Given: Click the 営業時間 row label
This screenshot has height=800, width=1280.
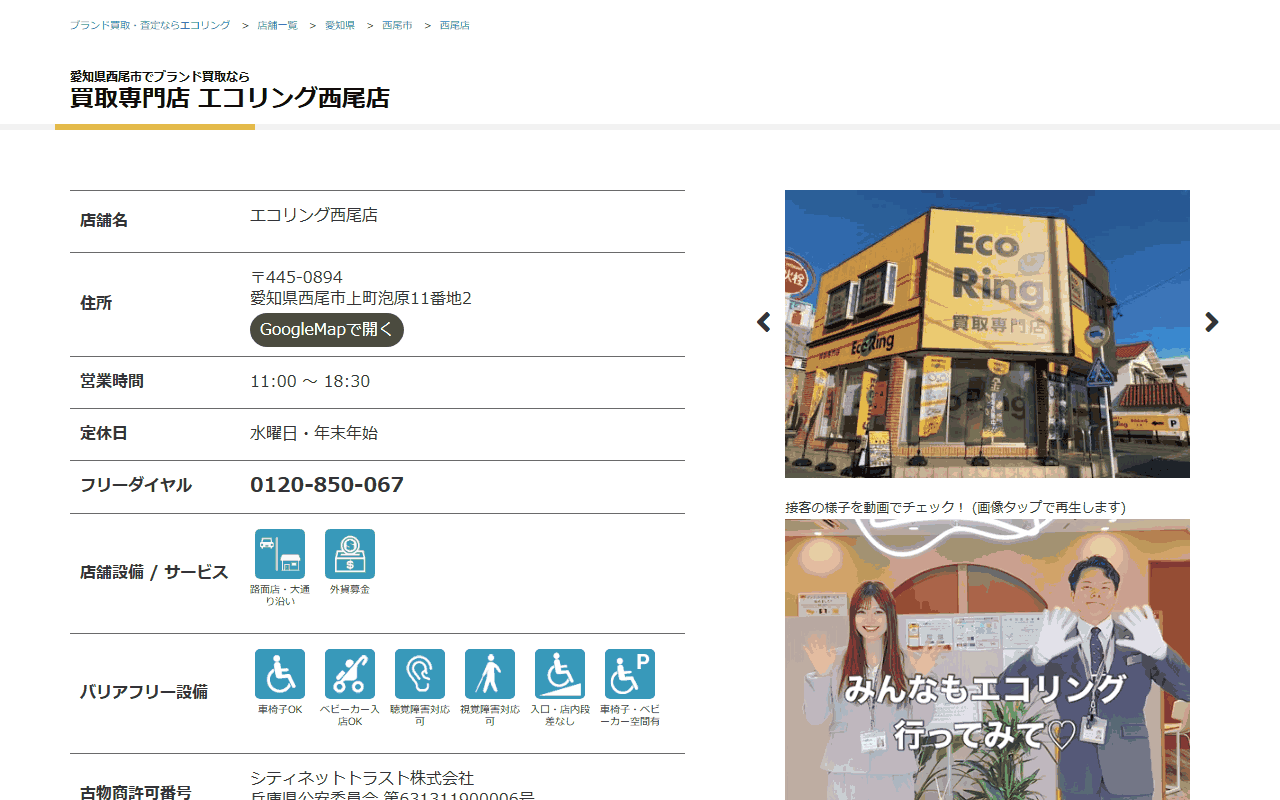Looking at the screenshot, I should pyautogui.click(x=112, y=381).
